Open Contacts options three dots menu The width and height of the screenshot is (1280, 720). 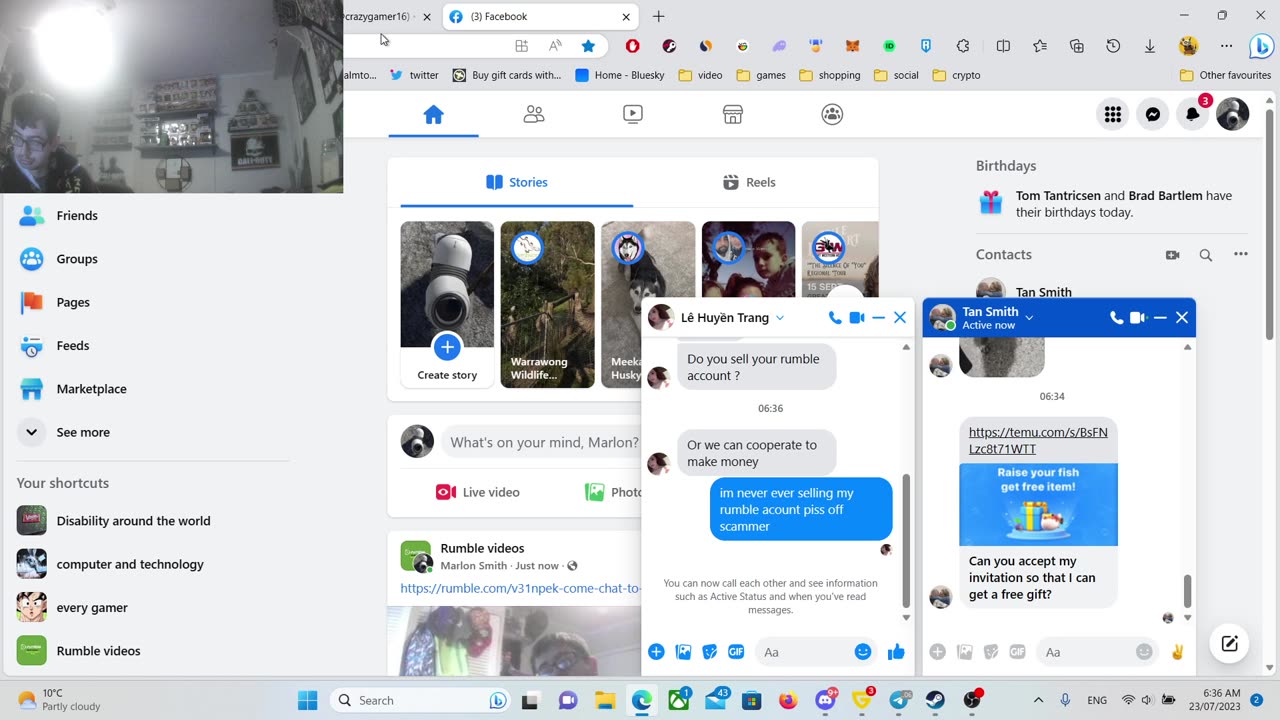[1241, 254]
